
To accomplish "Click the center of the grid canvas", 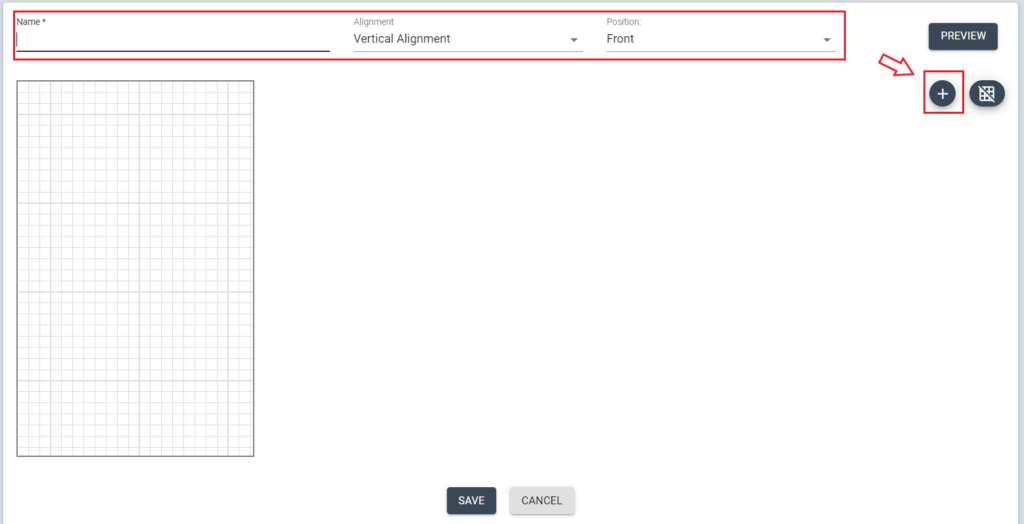I will point(135,268).
